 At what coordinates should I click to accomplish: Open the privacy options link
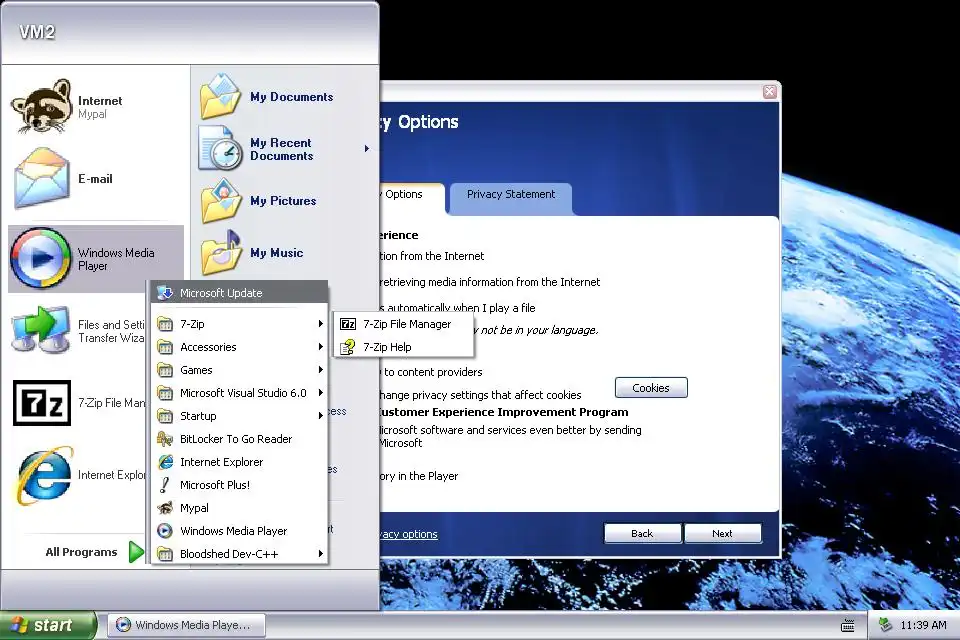pos(408,534)
